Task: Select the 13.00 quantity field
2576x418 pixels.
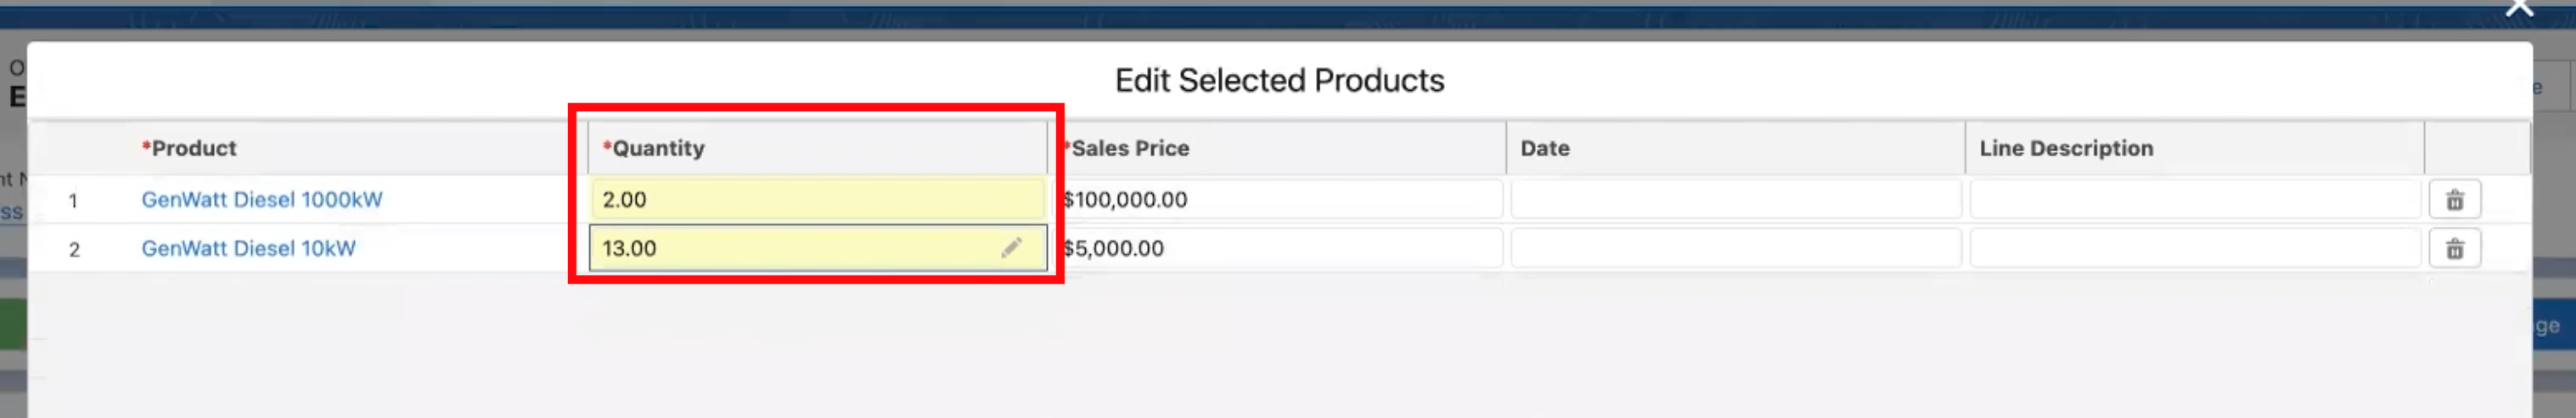Action: point(817,248)
